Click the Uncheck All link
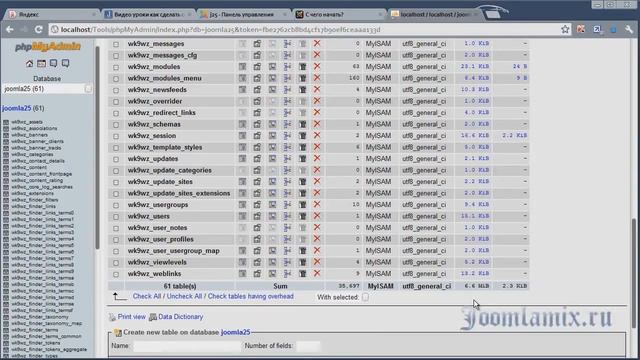640x360 pixels. coord(184,296)
